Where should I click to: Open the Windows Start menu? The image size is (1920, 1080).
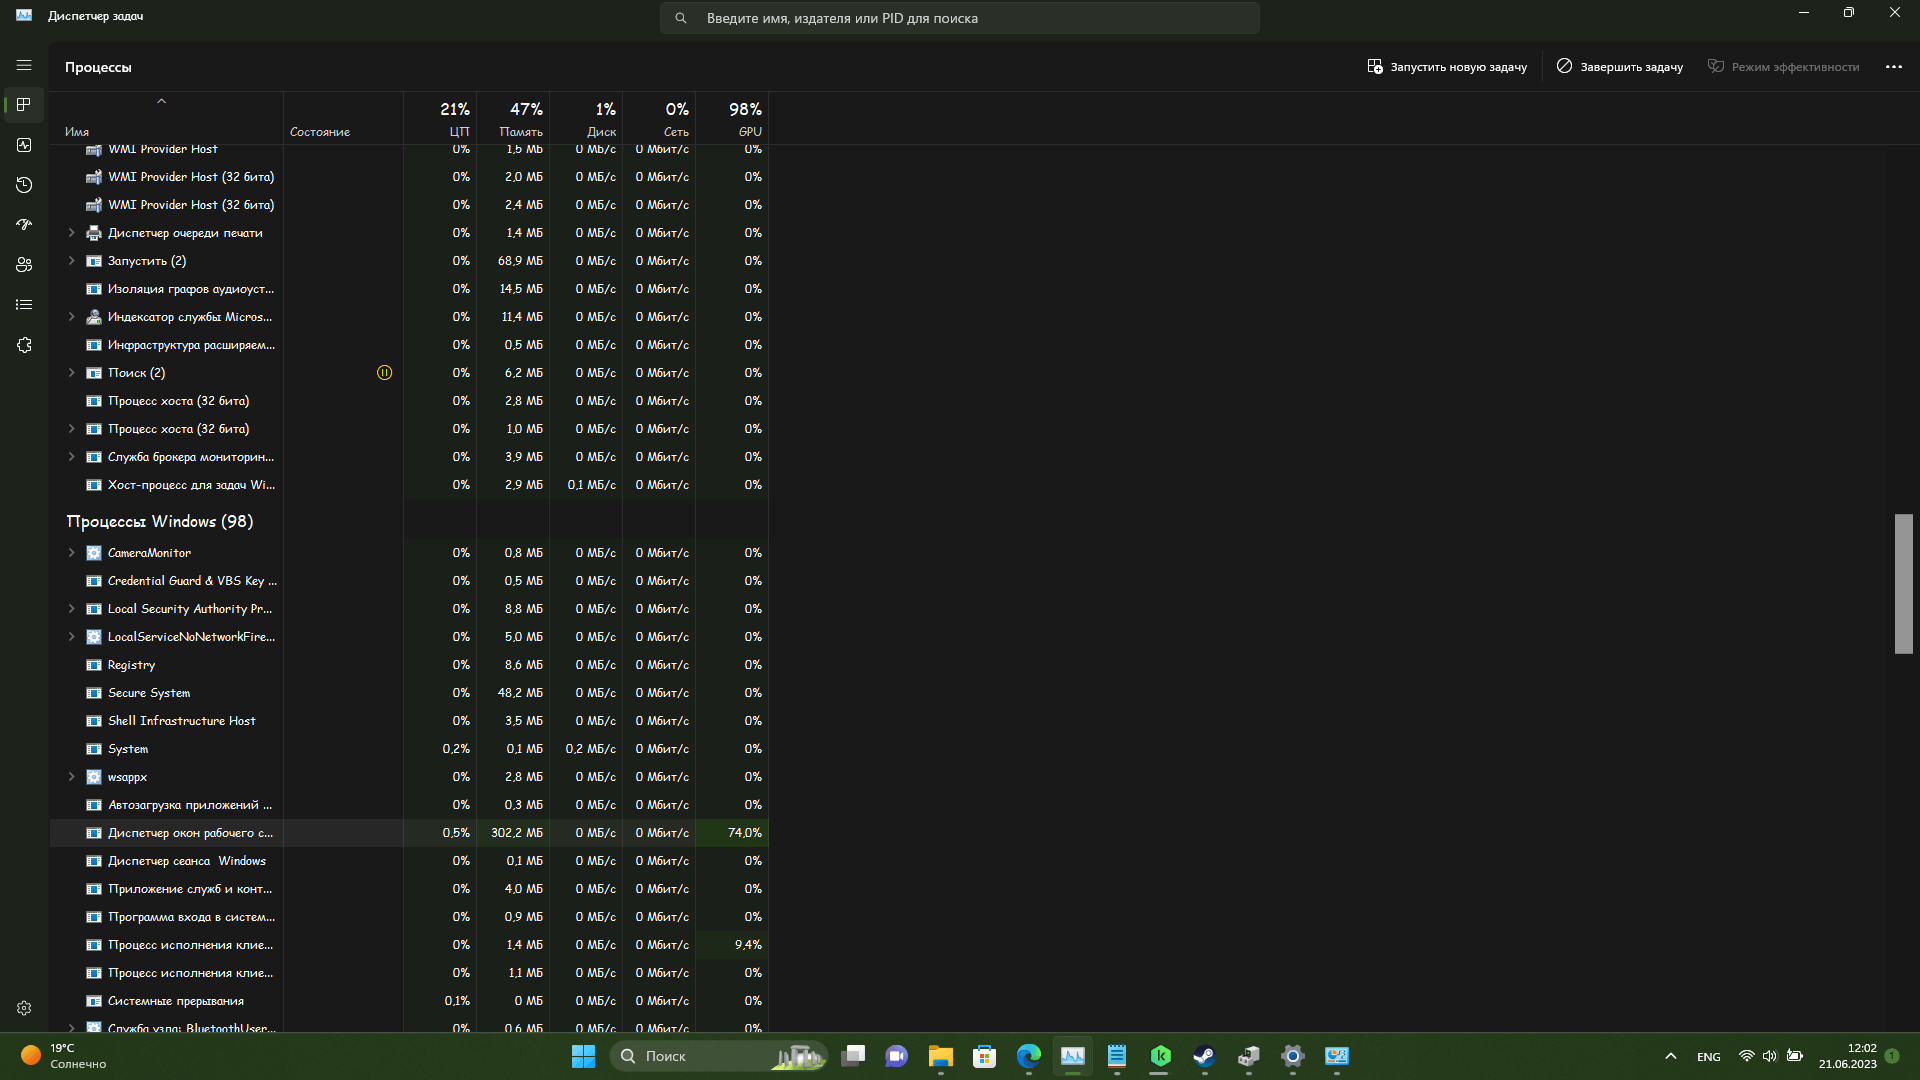click(583, 1056)
